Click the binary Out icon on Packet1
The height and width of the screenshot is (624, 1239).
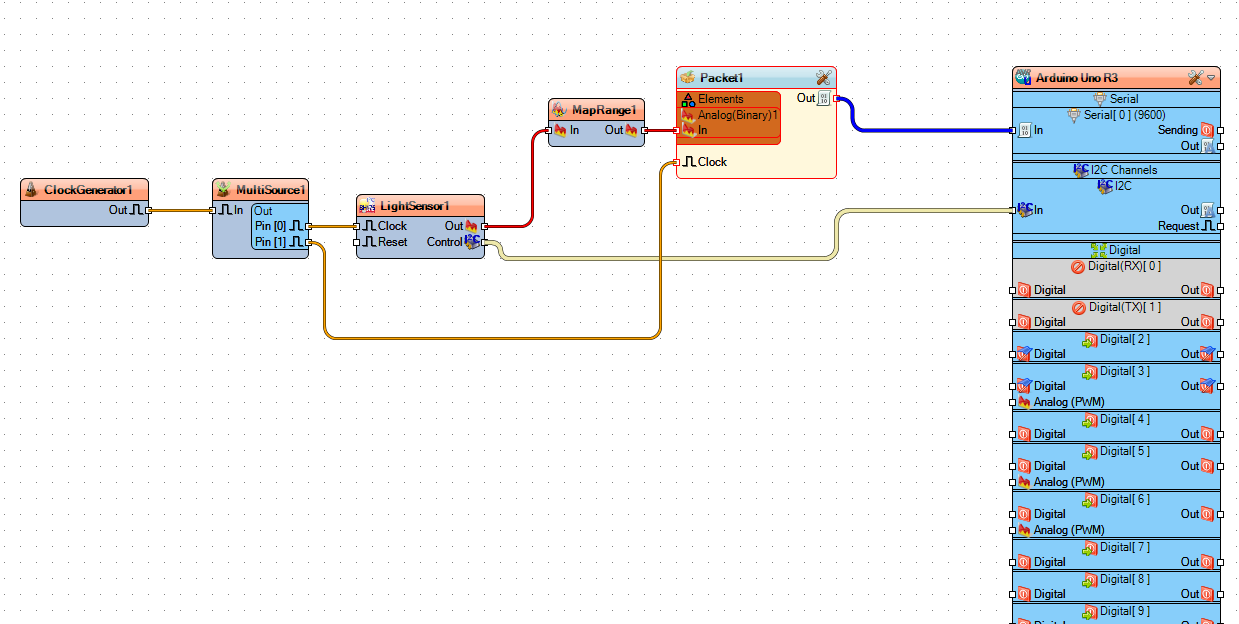[822, 98]
